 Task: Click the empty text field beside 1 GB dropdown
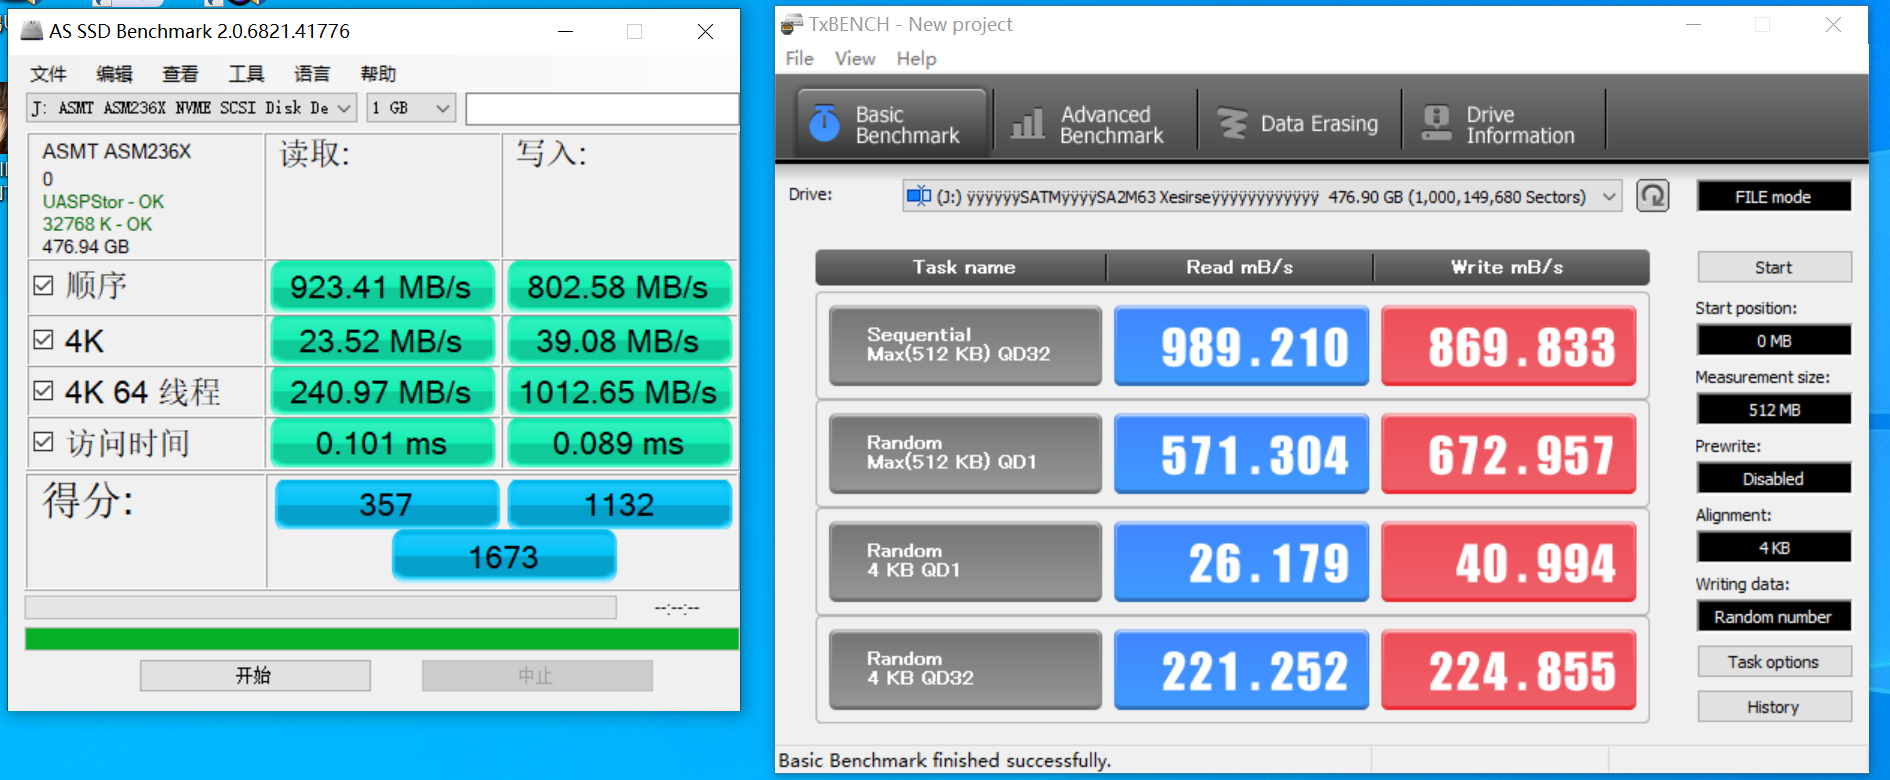tap(602, 108)
